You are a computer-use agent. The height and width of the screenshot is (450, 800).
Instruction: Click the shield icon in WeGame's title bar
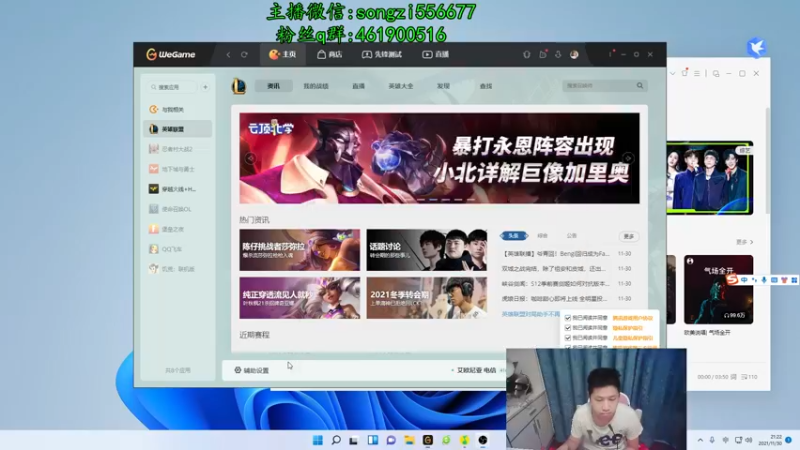pos(527,55)
